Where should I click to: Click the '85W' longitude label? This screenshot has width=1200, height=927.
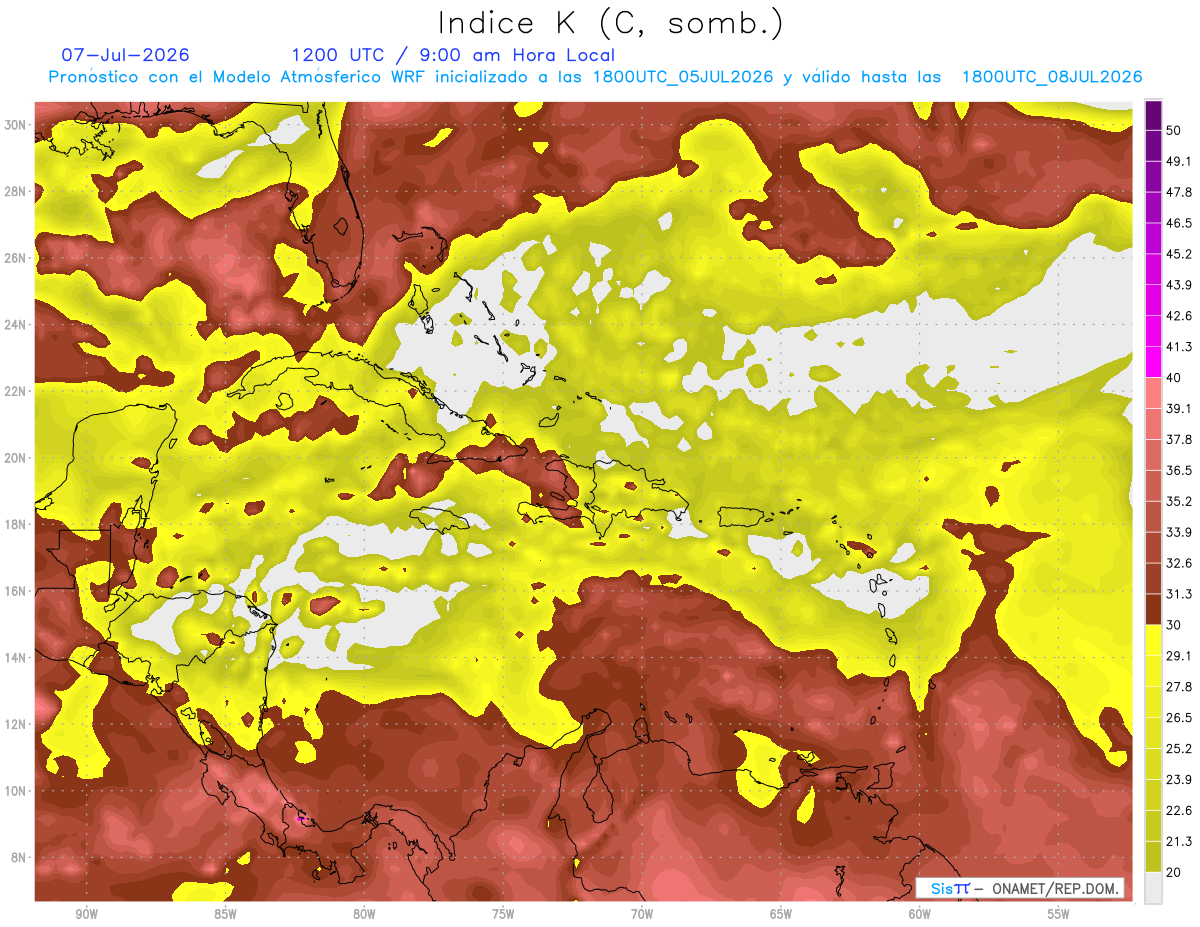(x=225, y=914)
